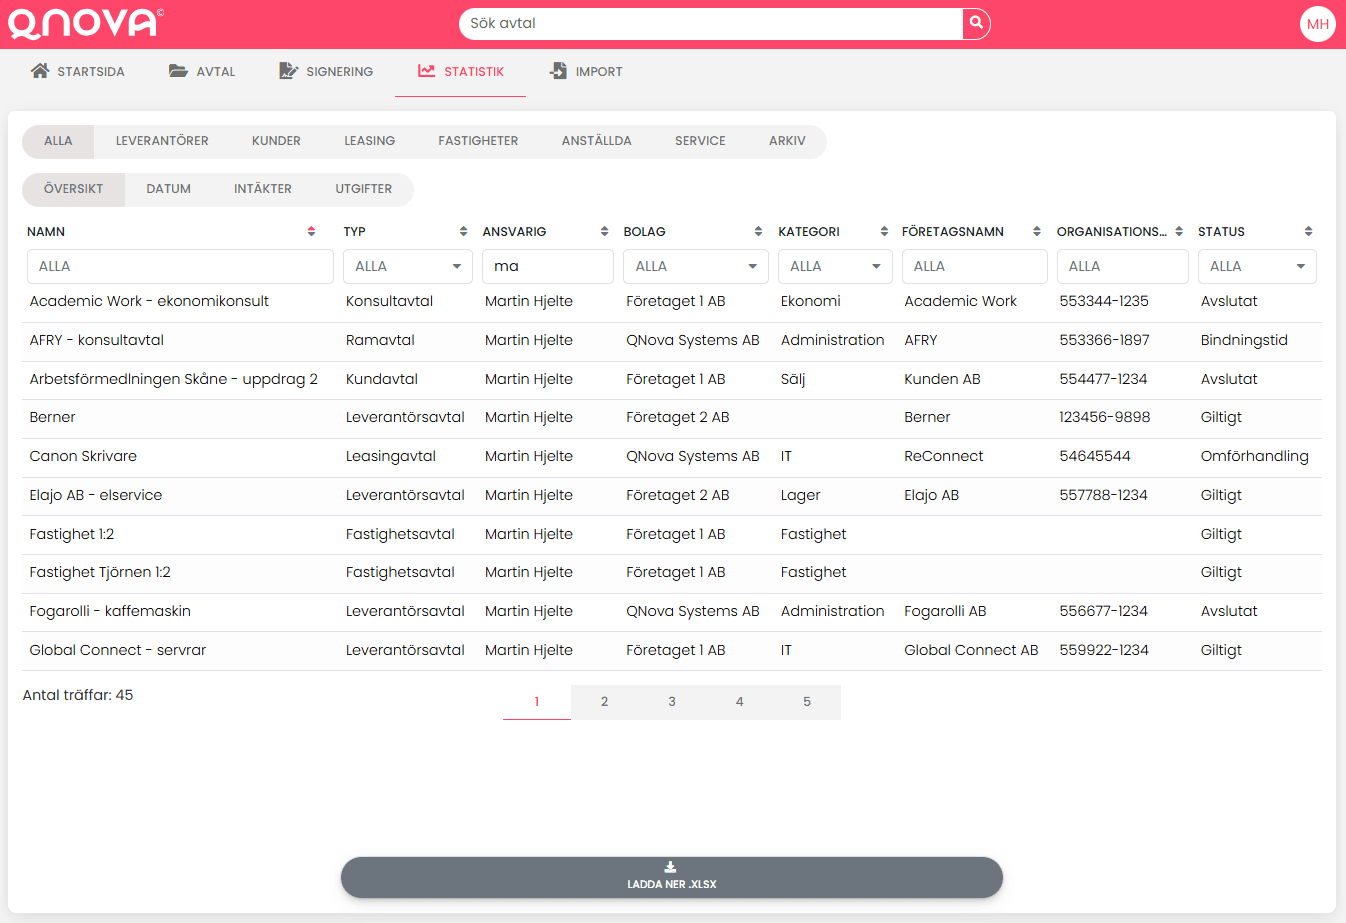Screen dimensions: 1346x923
Task: Go to pagination page 5
Action: [807, 702]
